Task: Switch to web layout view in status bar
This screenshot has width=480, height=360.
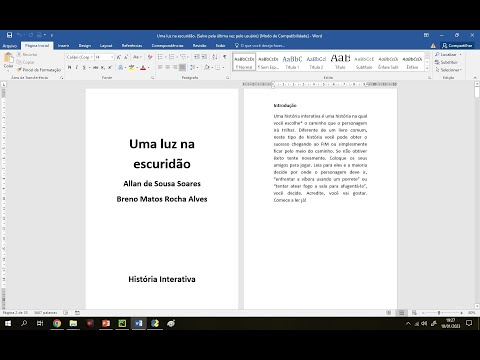Action: click(x=414, y=313)
